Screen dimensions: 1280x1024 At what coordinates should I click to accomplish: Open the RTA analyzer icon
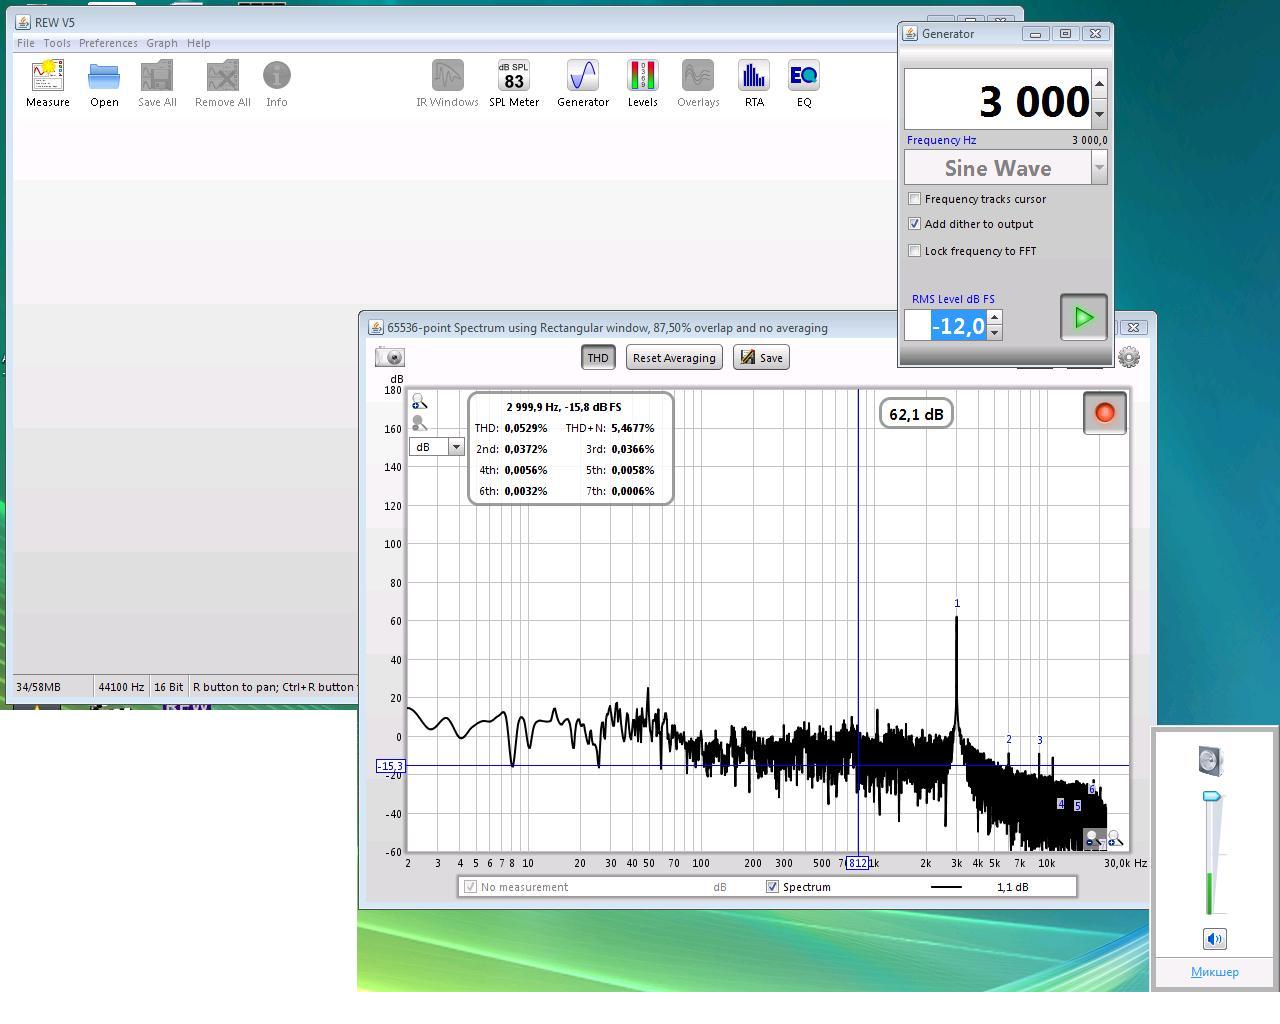754,84
